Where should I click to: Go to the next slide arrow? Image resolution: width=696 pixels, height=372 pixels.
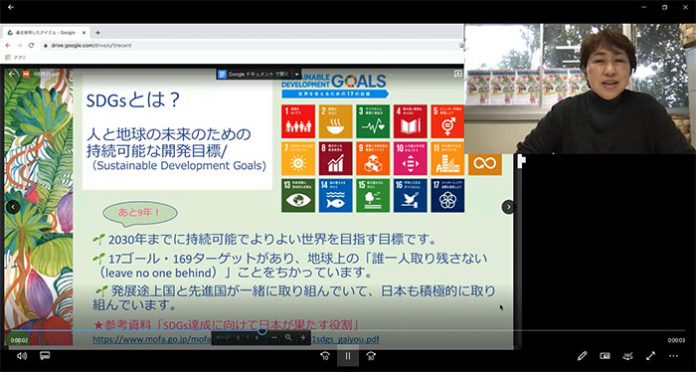point(508,207)
